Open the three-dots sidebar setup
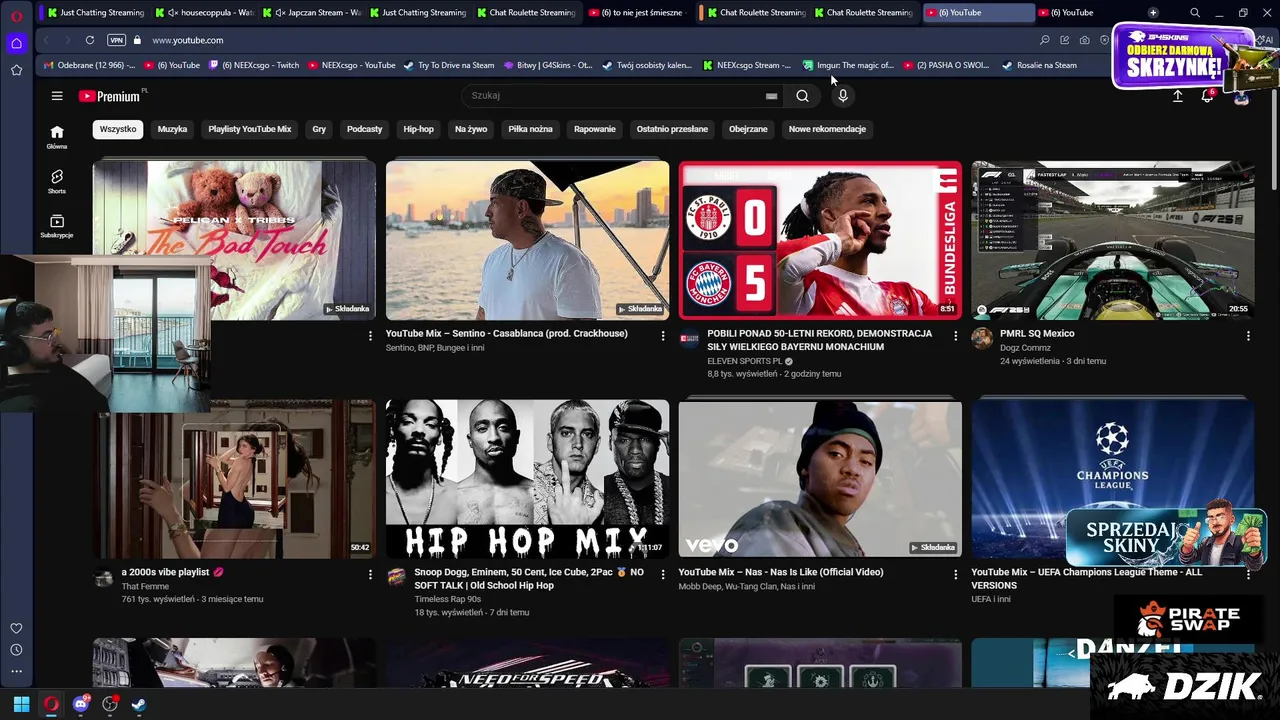The image size is (1280, 720). (16, 671)
